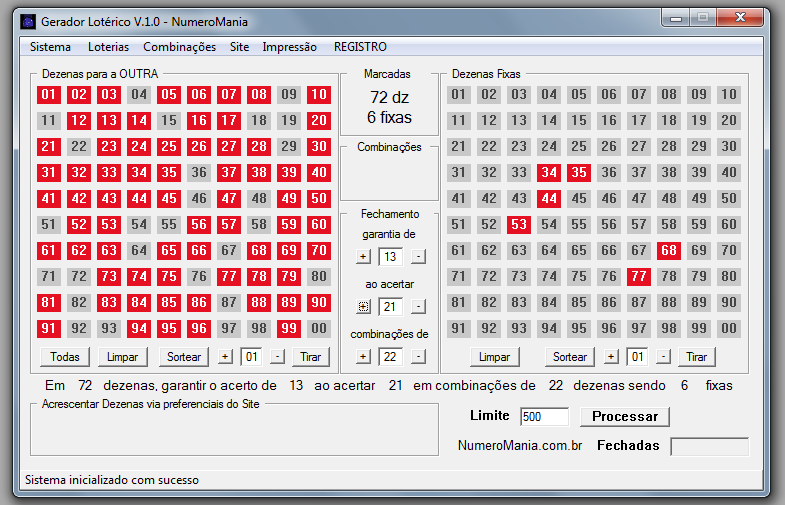Viewport: 785px width, 505px height.
Task: Click Sortear under Dezenas Fixas
Action: click(x=570, y=357)
